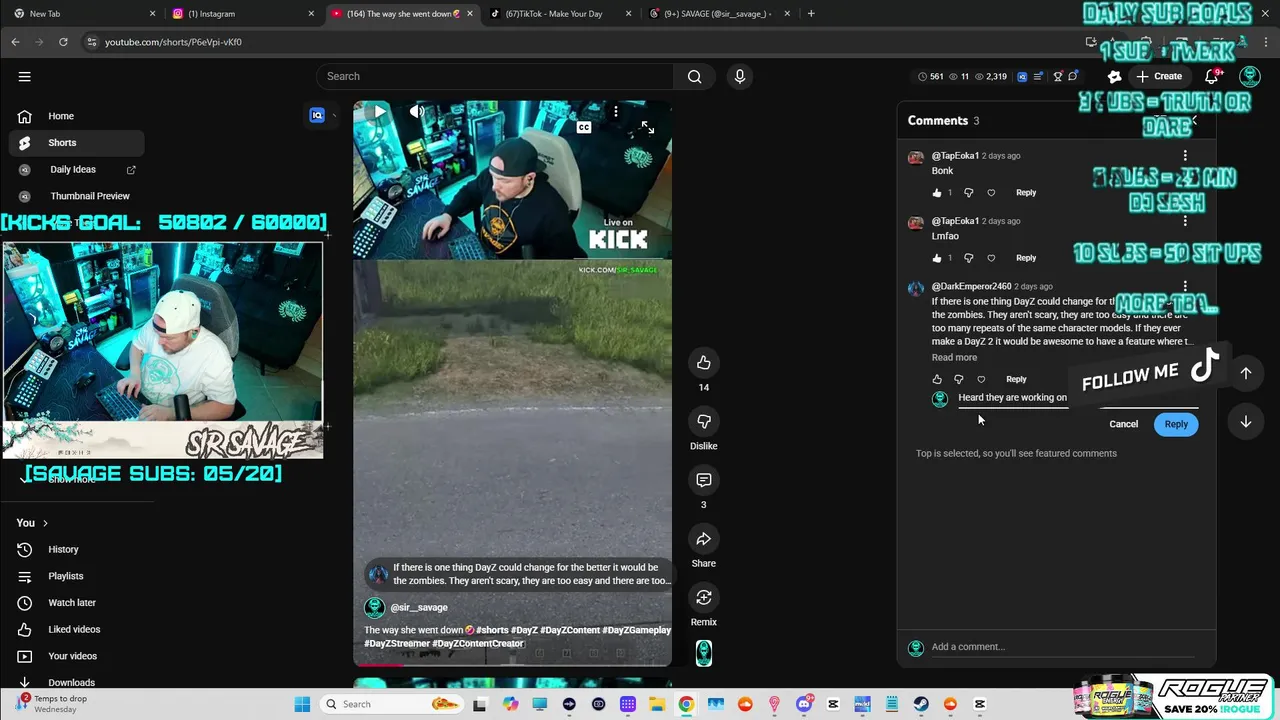Play the short using the play icon
Viewport: 1280px width, 720px height.
pyautogui.click(x=379, y=112)
